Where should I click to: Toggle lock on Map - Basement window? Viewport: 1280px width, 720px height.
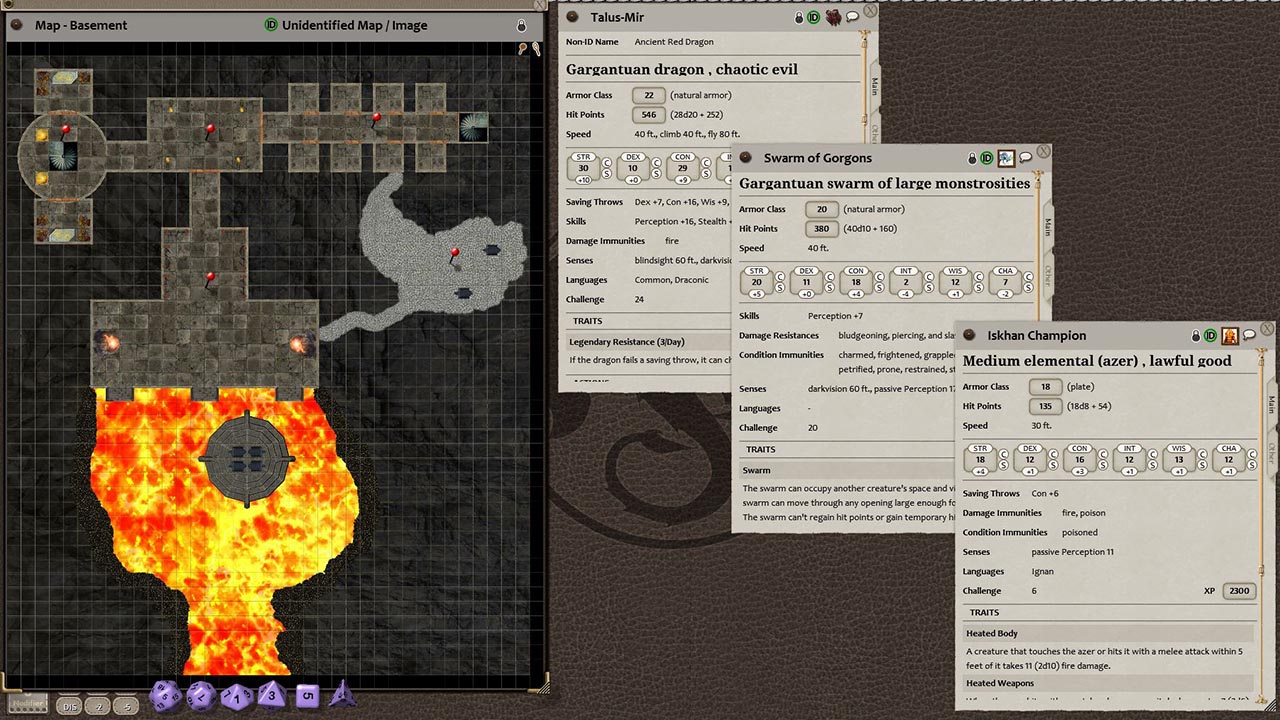click(521, 25)
